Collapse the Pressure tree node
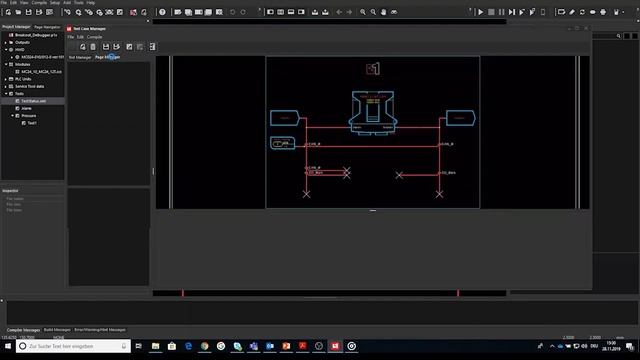 (12, 116)
